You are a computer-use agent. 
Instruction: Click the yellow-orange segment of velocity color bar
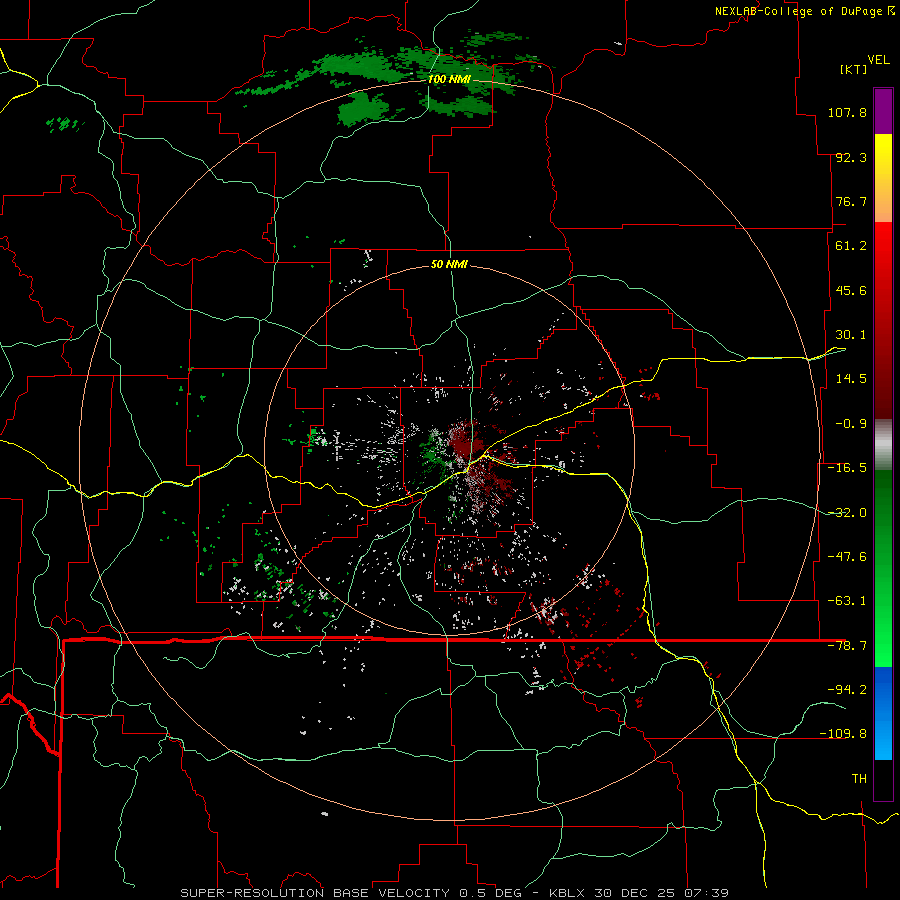883,178
